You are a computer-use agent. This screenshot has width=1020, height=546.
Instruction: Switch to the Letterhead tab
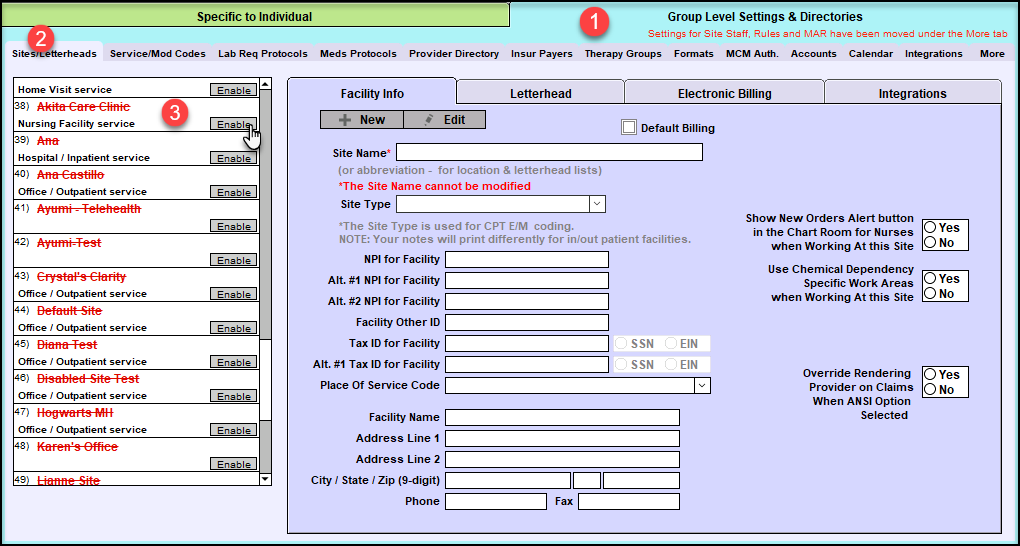pos(540,93)
